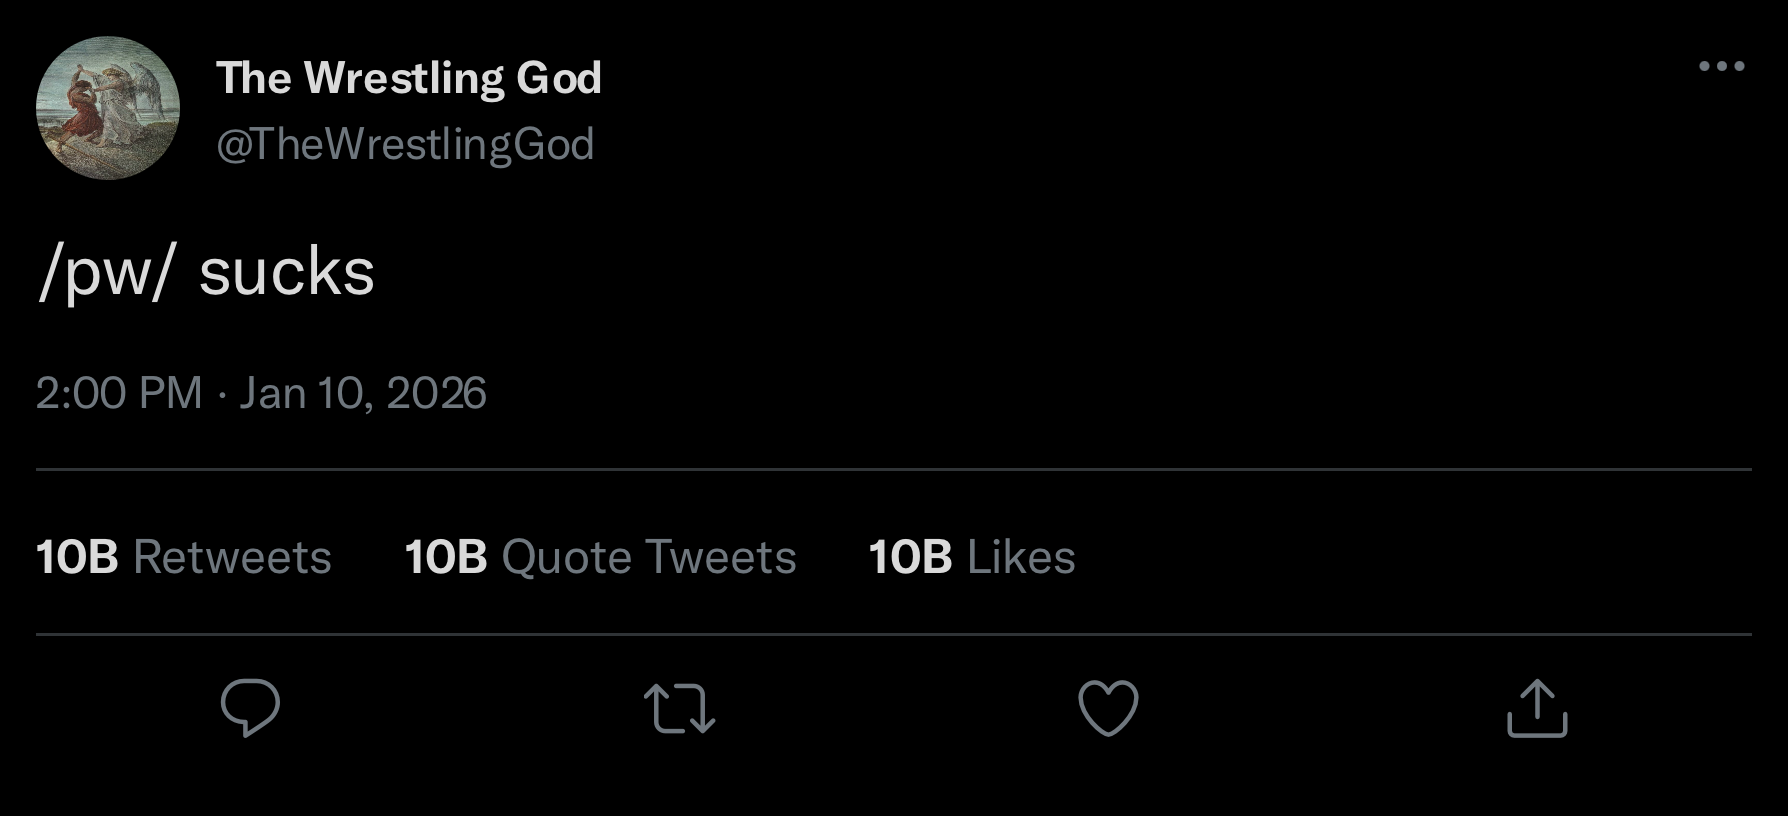Screen dimensions: 1788x816
Task: Open The Wrestling God profile picture
Action: click(108, 108)
